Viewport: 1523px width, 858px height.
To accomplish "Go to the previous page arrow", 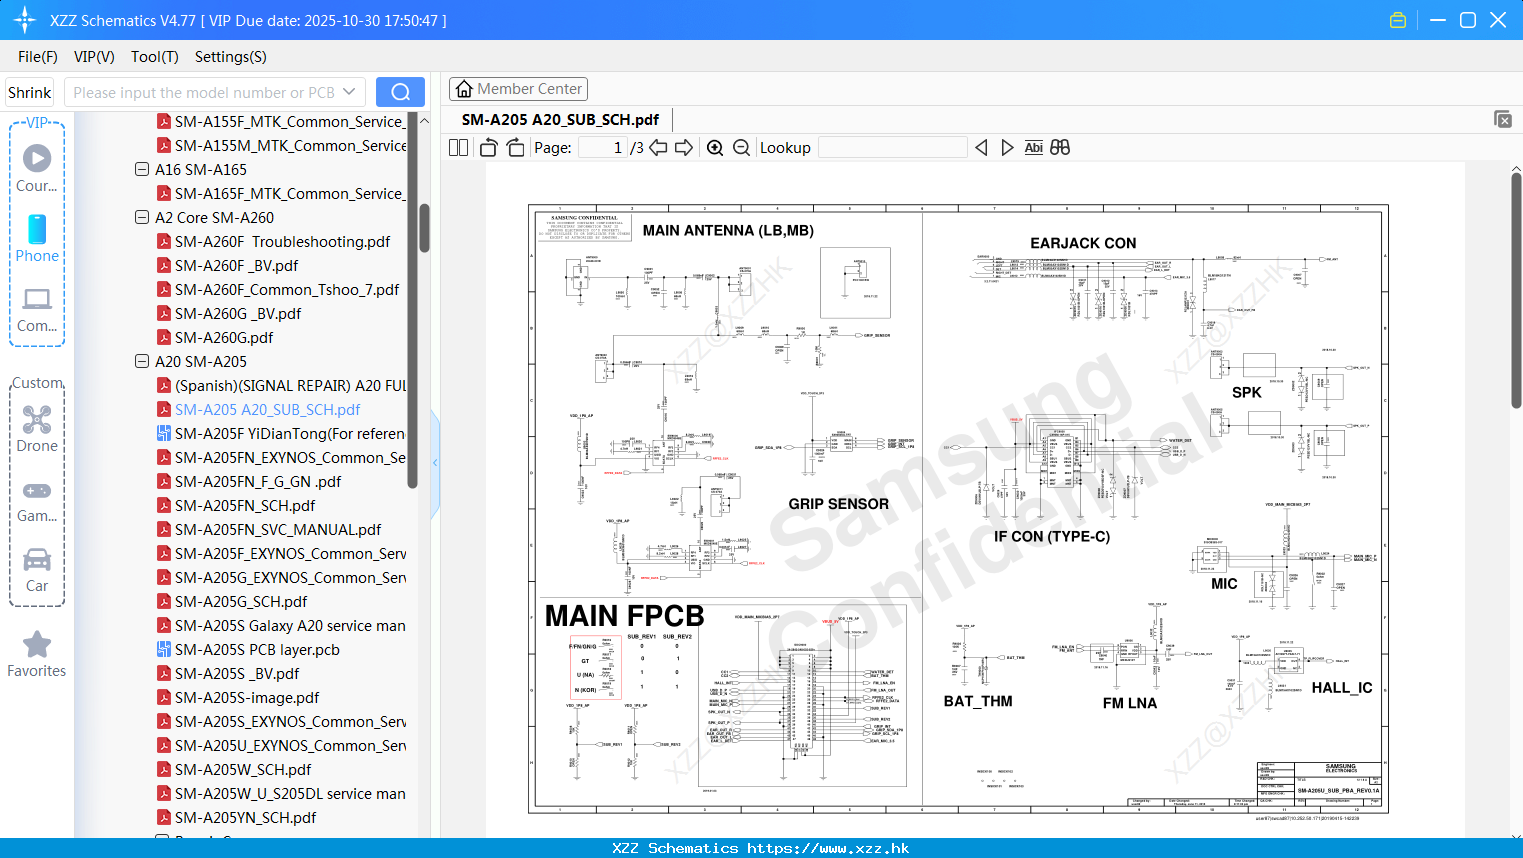I will click(x=658, y=148).
